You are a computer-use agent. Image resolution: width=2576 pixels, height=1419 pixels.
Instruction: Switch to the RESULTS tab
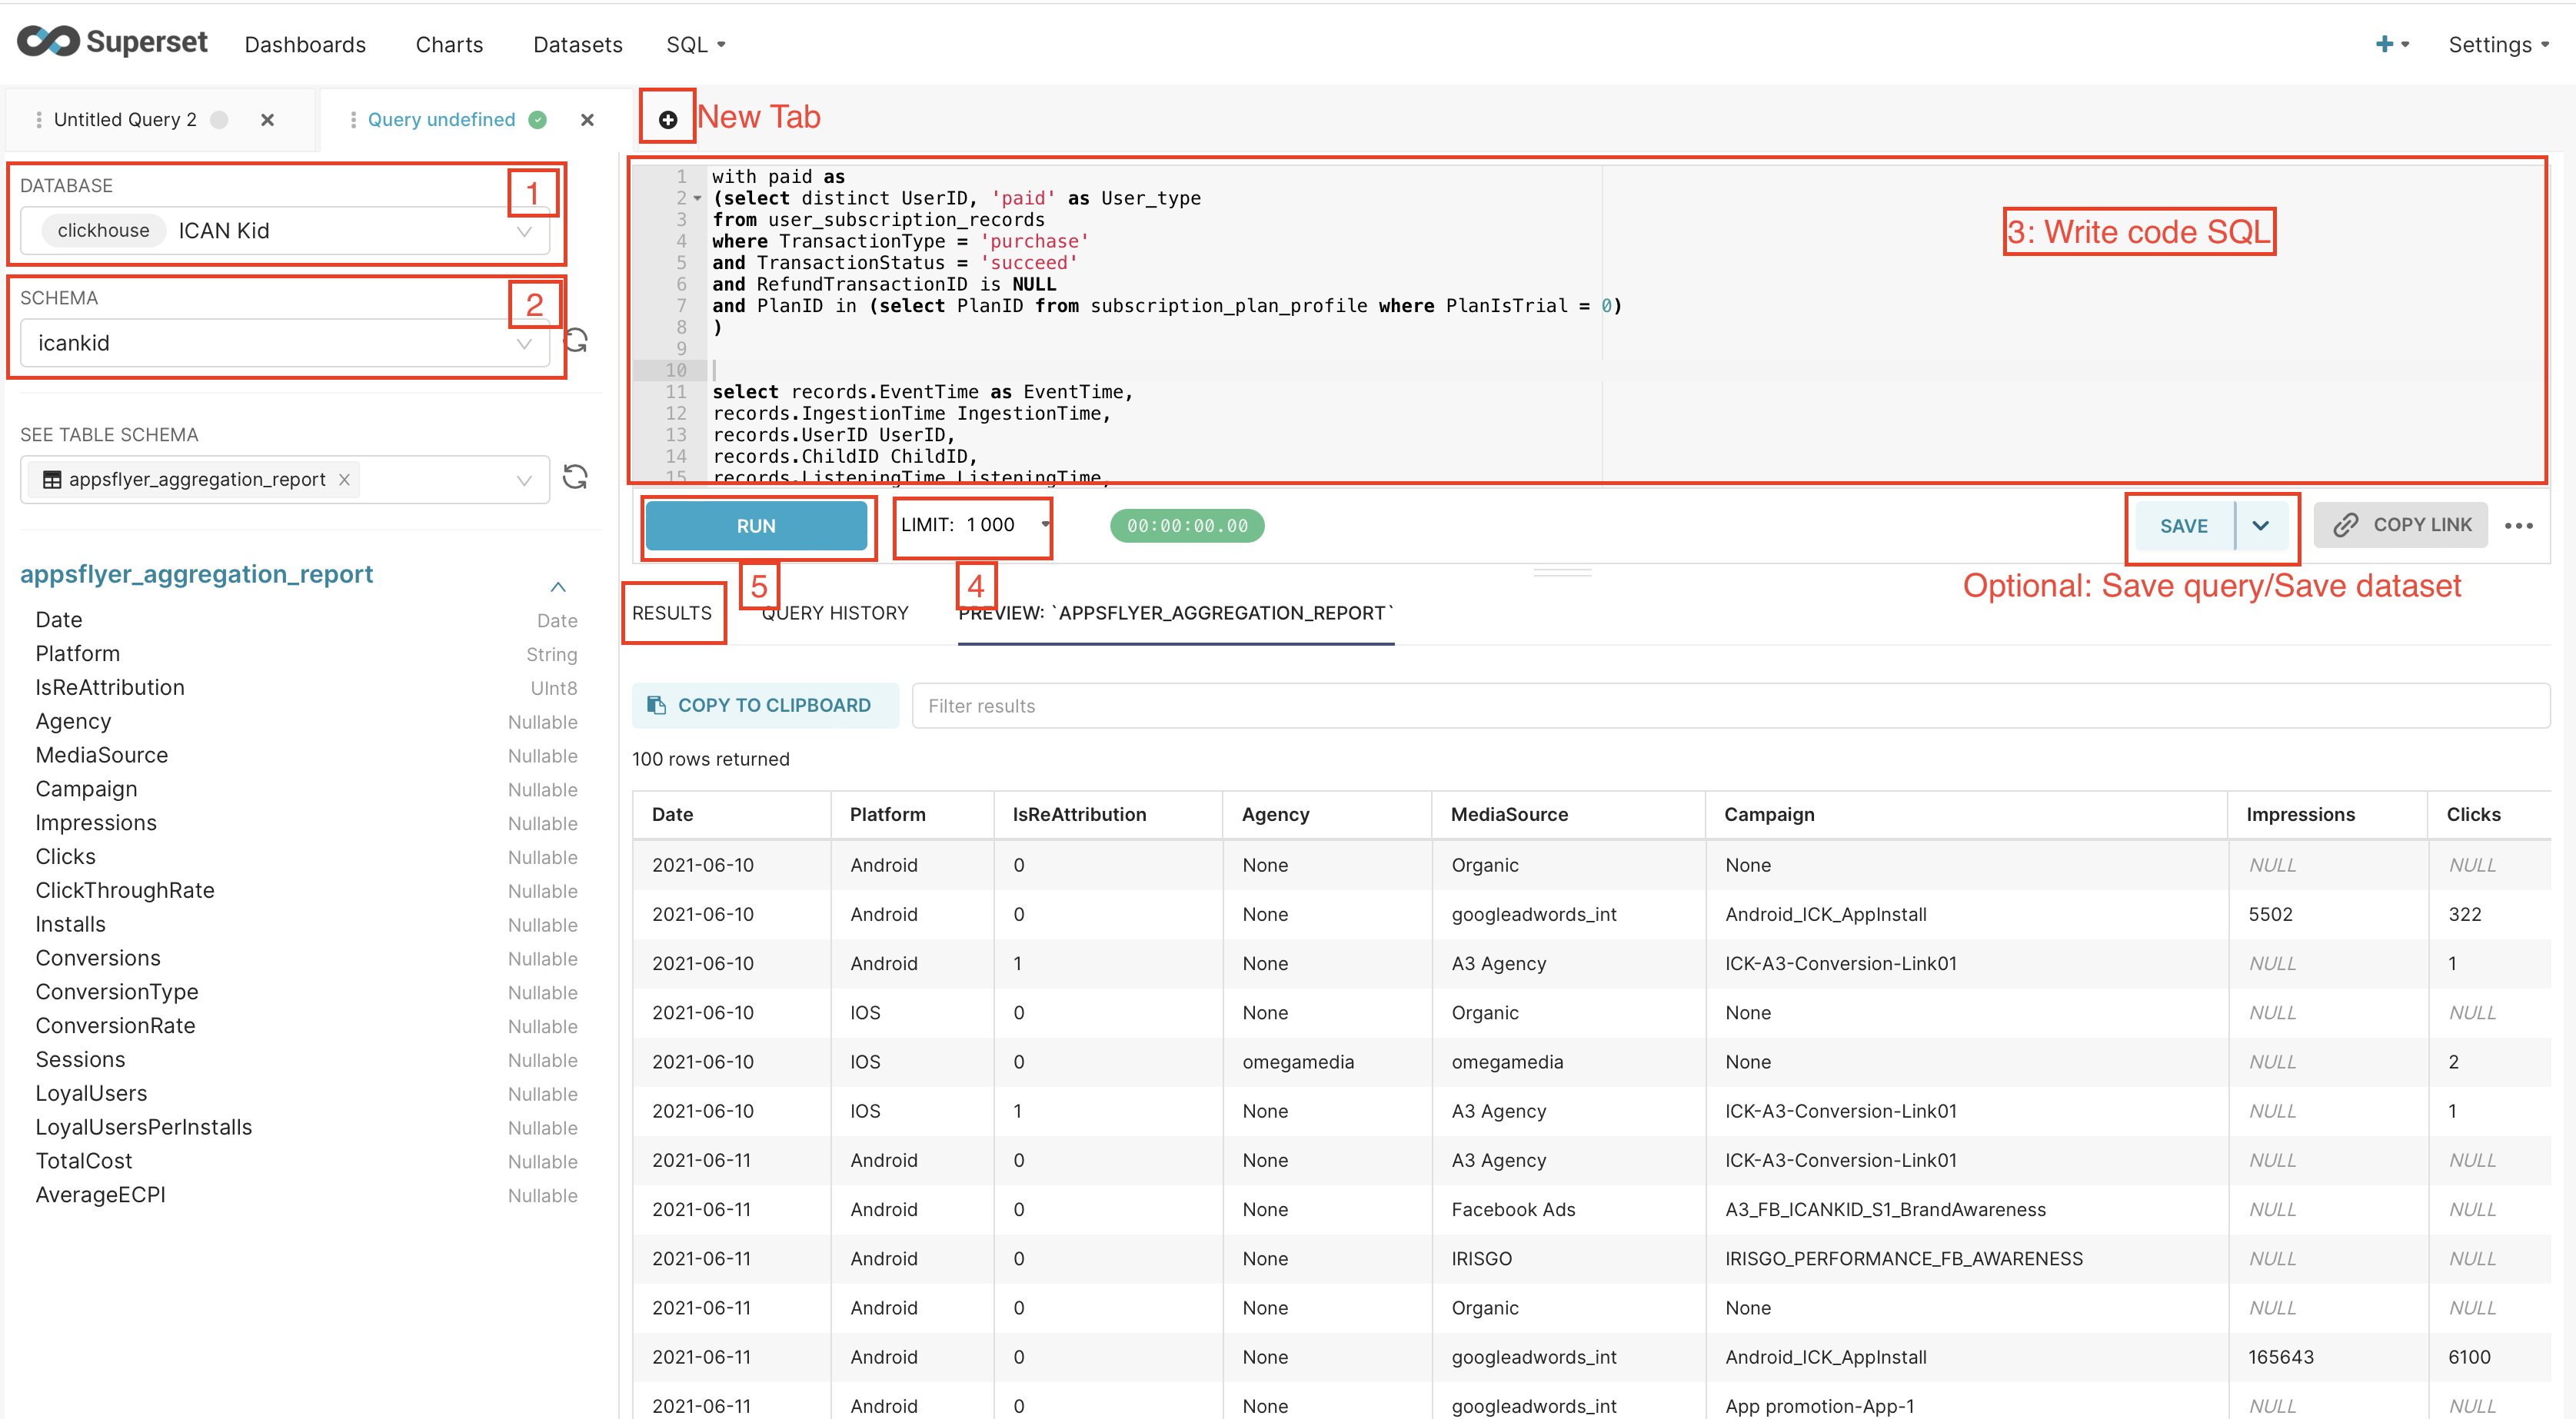pos(672,613)
